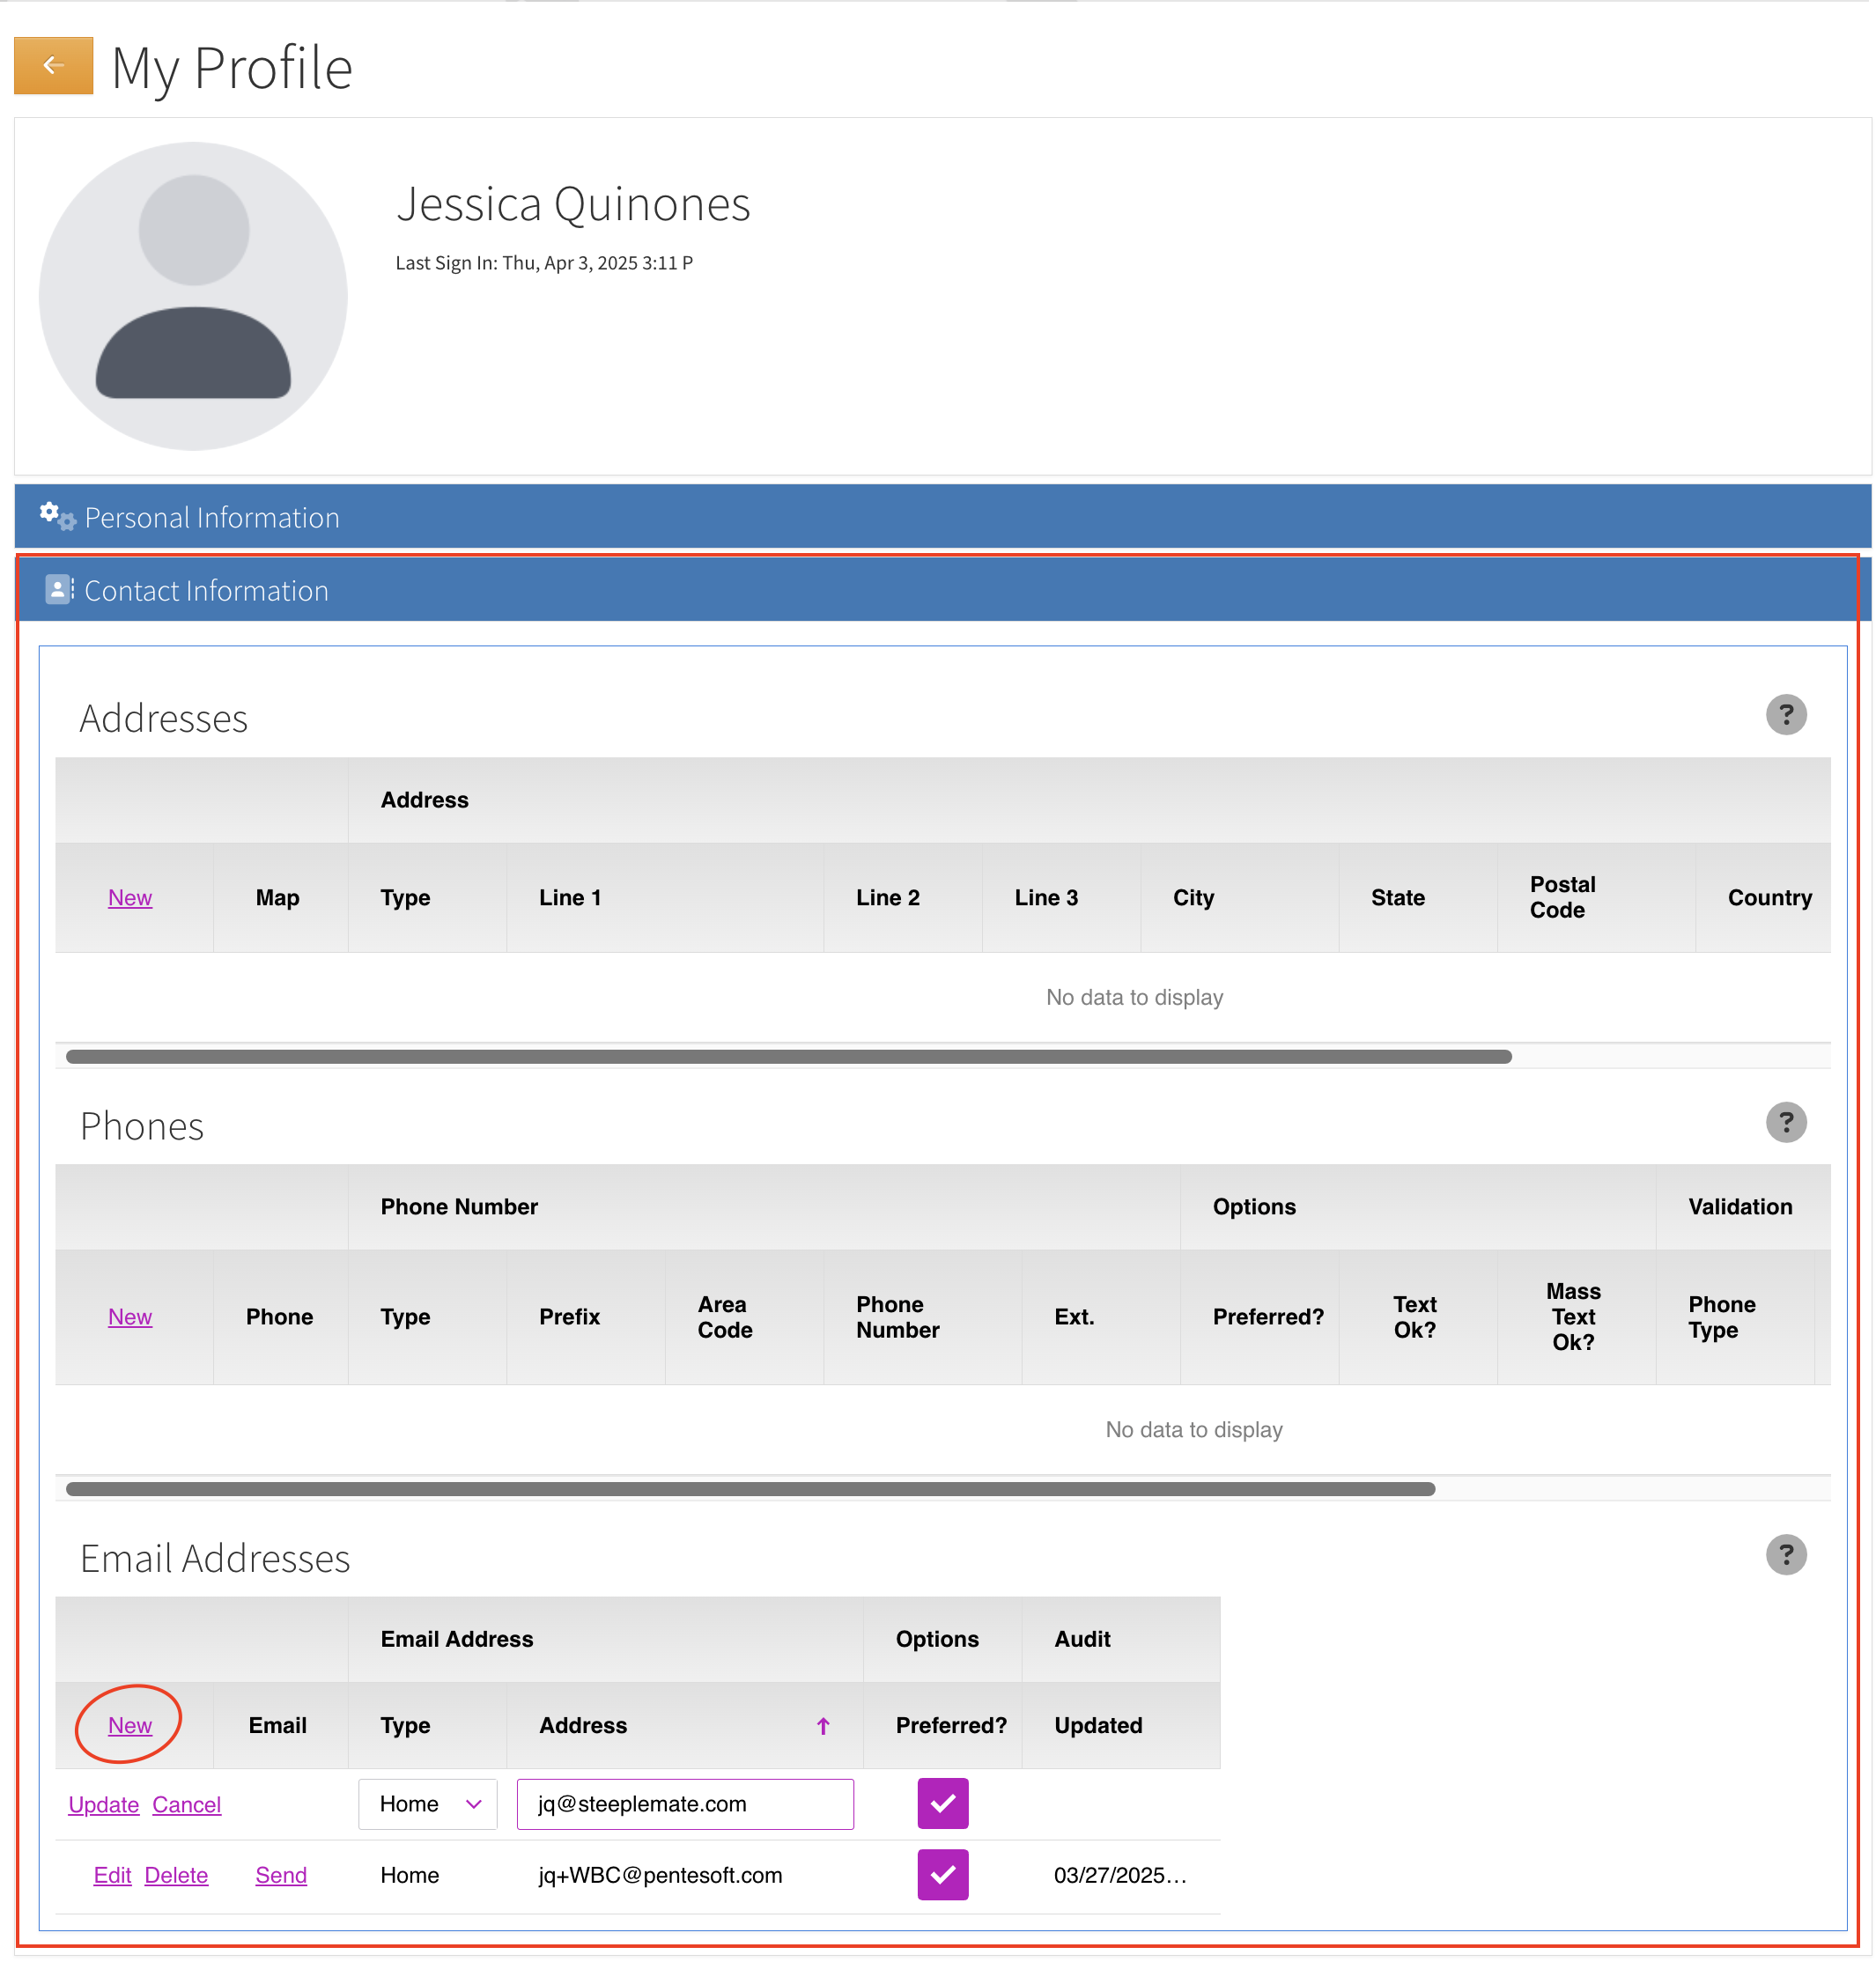The height and width of the screenshot is (1962, 1876).
Task: Open the Addresses help question mark
Action: pyautogui.click(x=1786, y=715)
